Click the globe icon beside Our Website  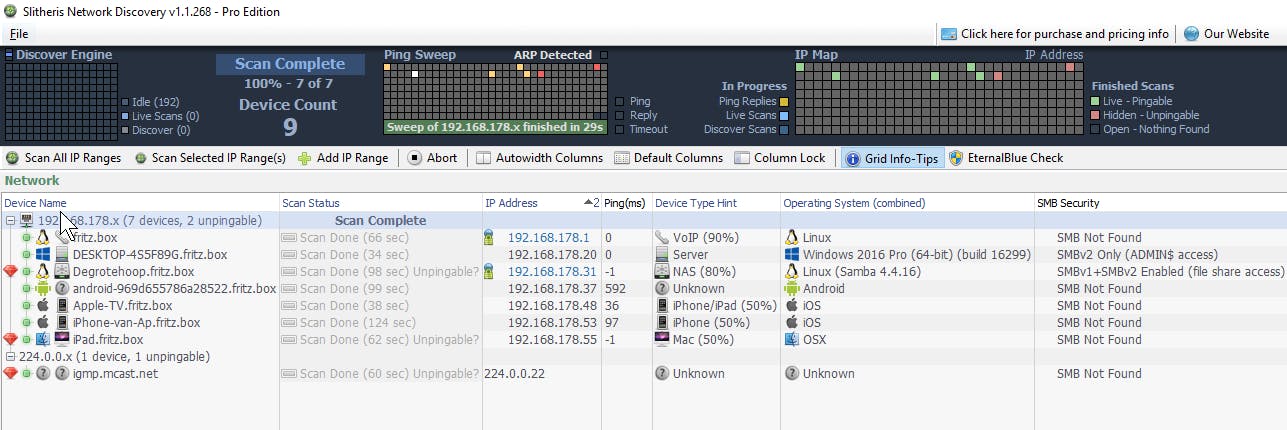pos(1191,34)
